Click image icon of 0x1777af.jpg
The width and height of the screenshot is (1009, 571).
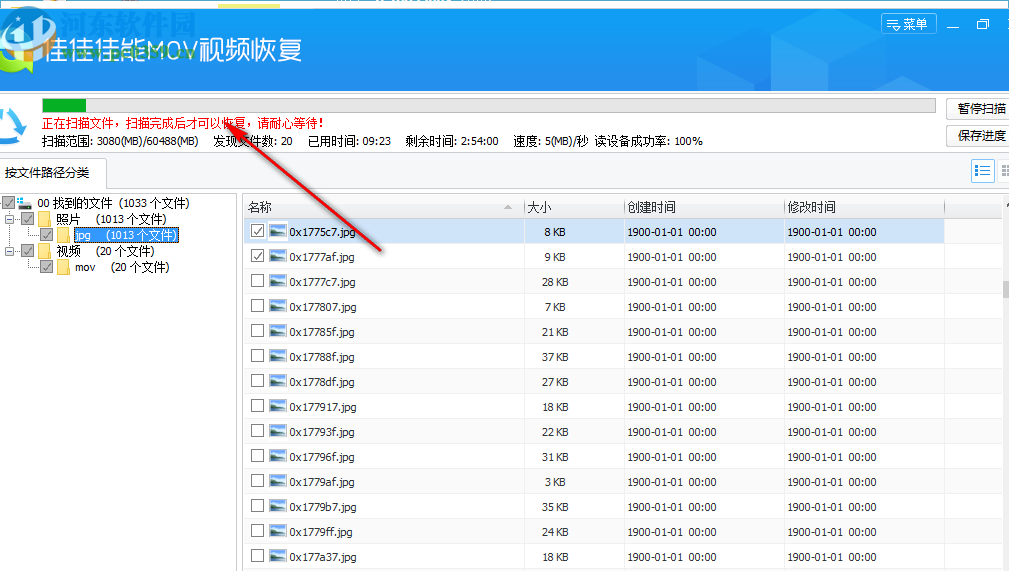coord(277,256)
